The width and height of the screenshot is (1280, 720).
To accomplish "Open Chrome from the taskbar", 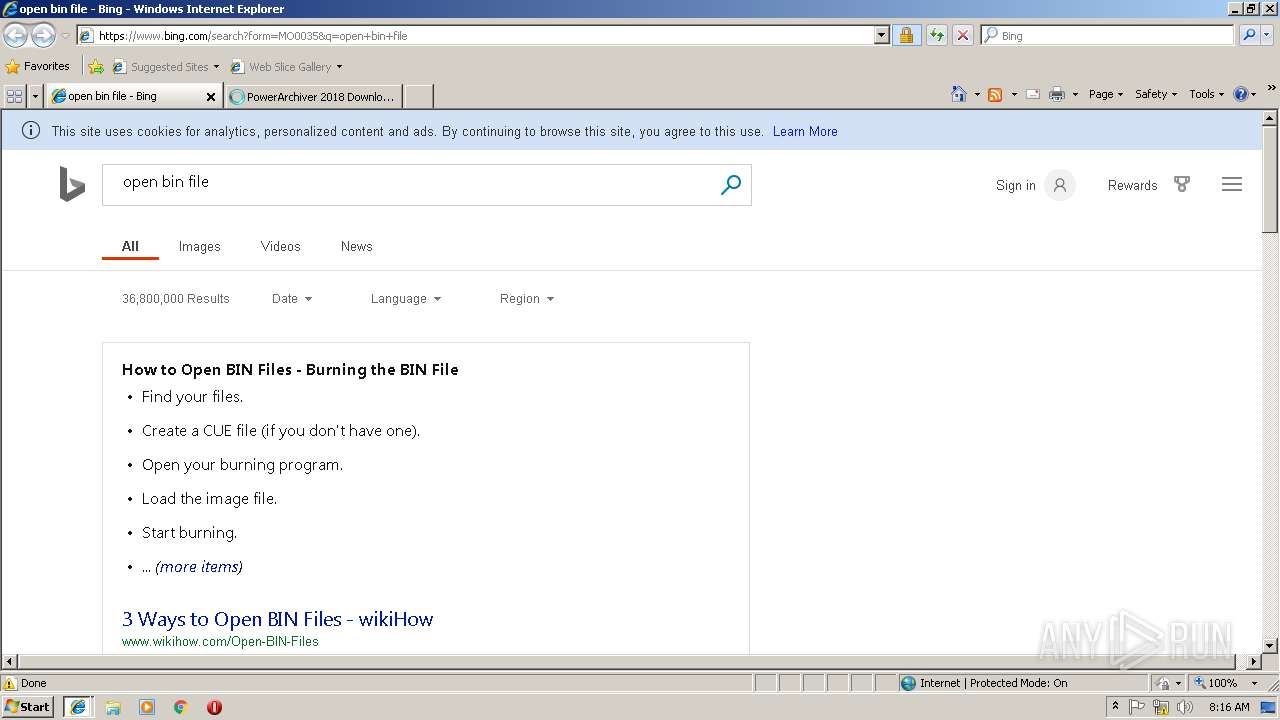I will tap(180, 707).
